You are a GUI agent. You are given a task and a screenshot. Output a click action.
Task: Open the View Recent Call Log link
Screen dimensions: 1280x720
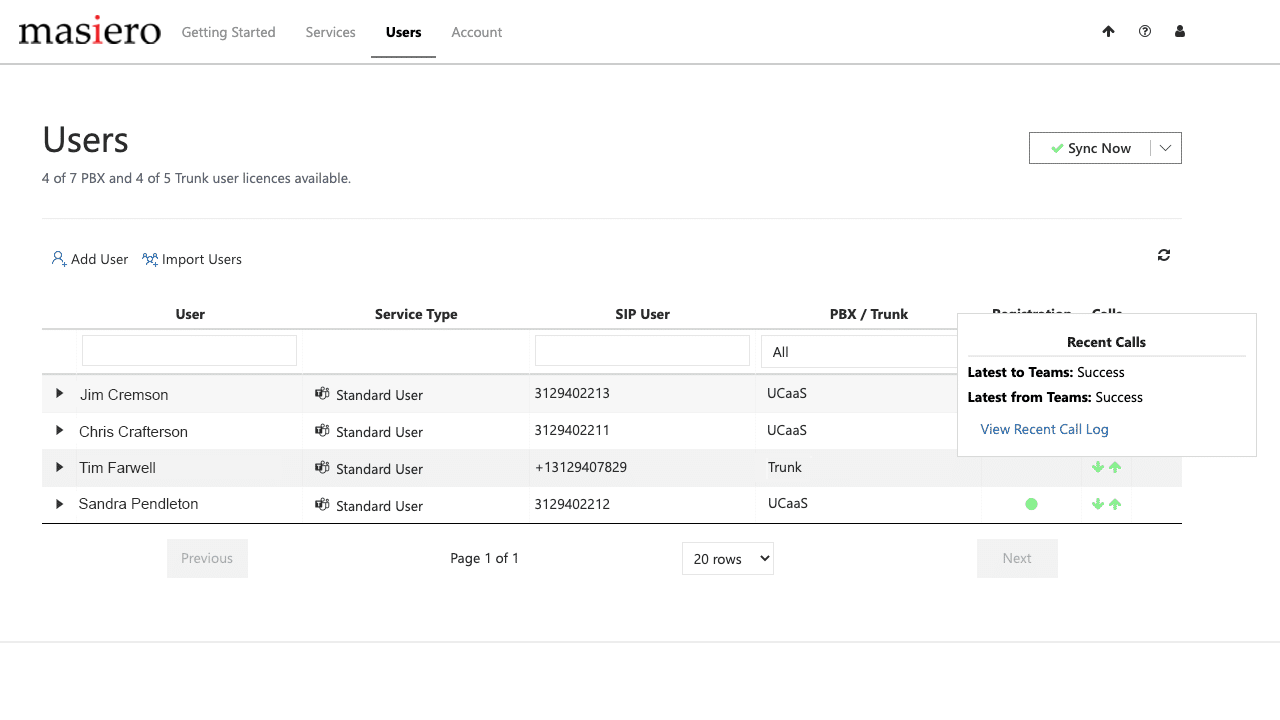click(x=1044, y=429)
